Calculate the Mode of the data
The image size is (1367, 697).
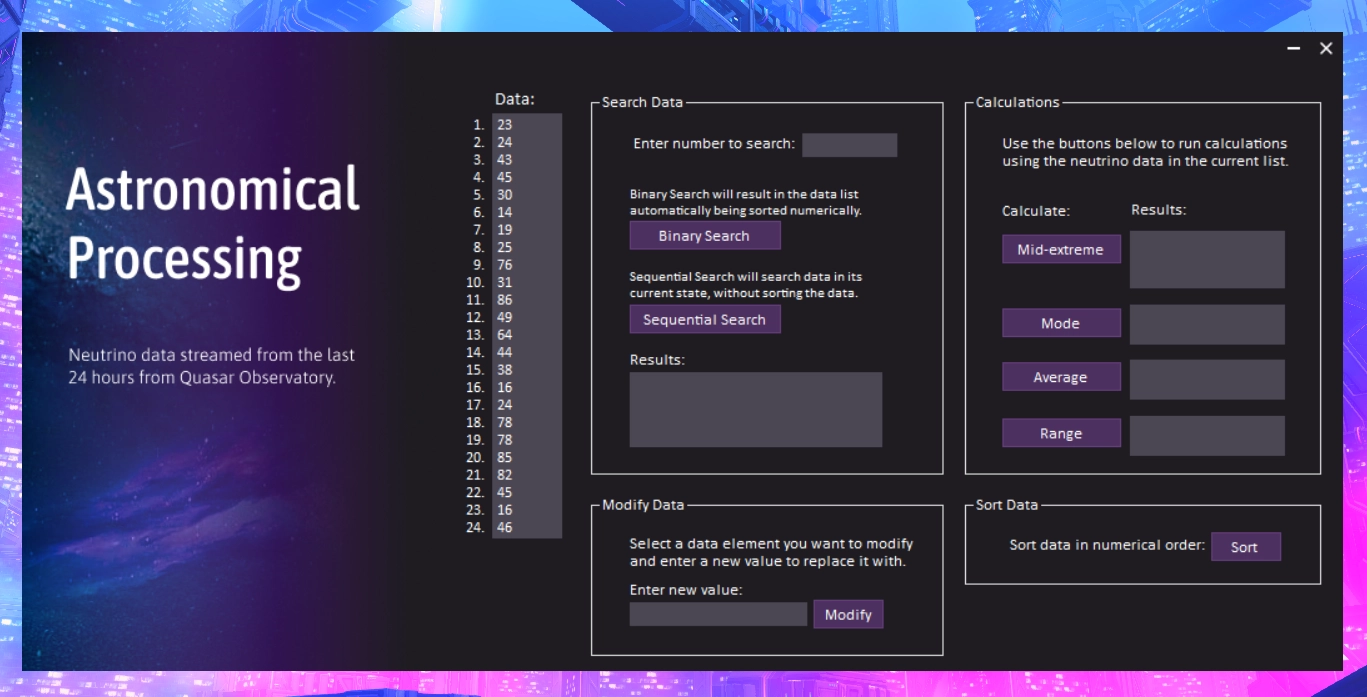1061,324
